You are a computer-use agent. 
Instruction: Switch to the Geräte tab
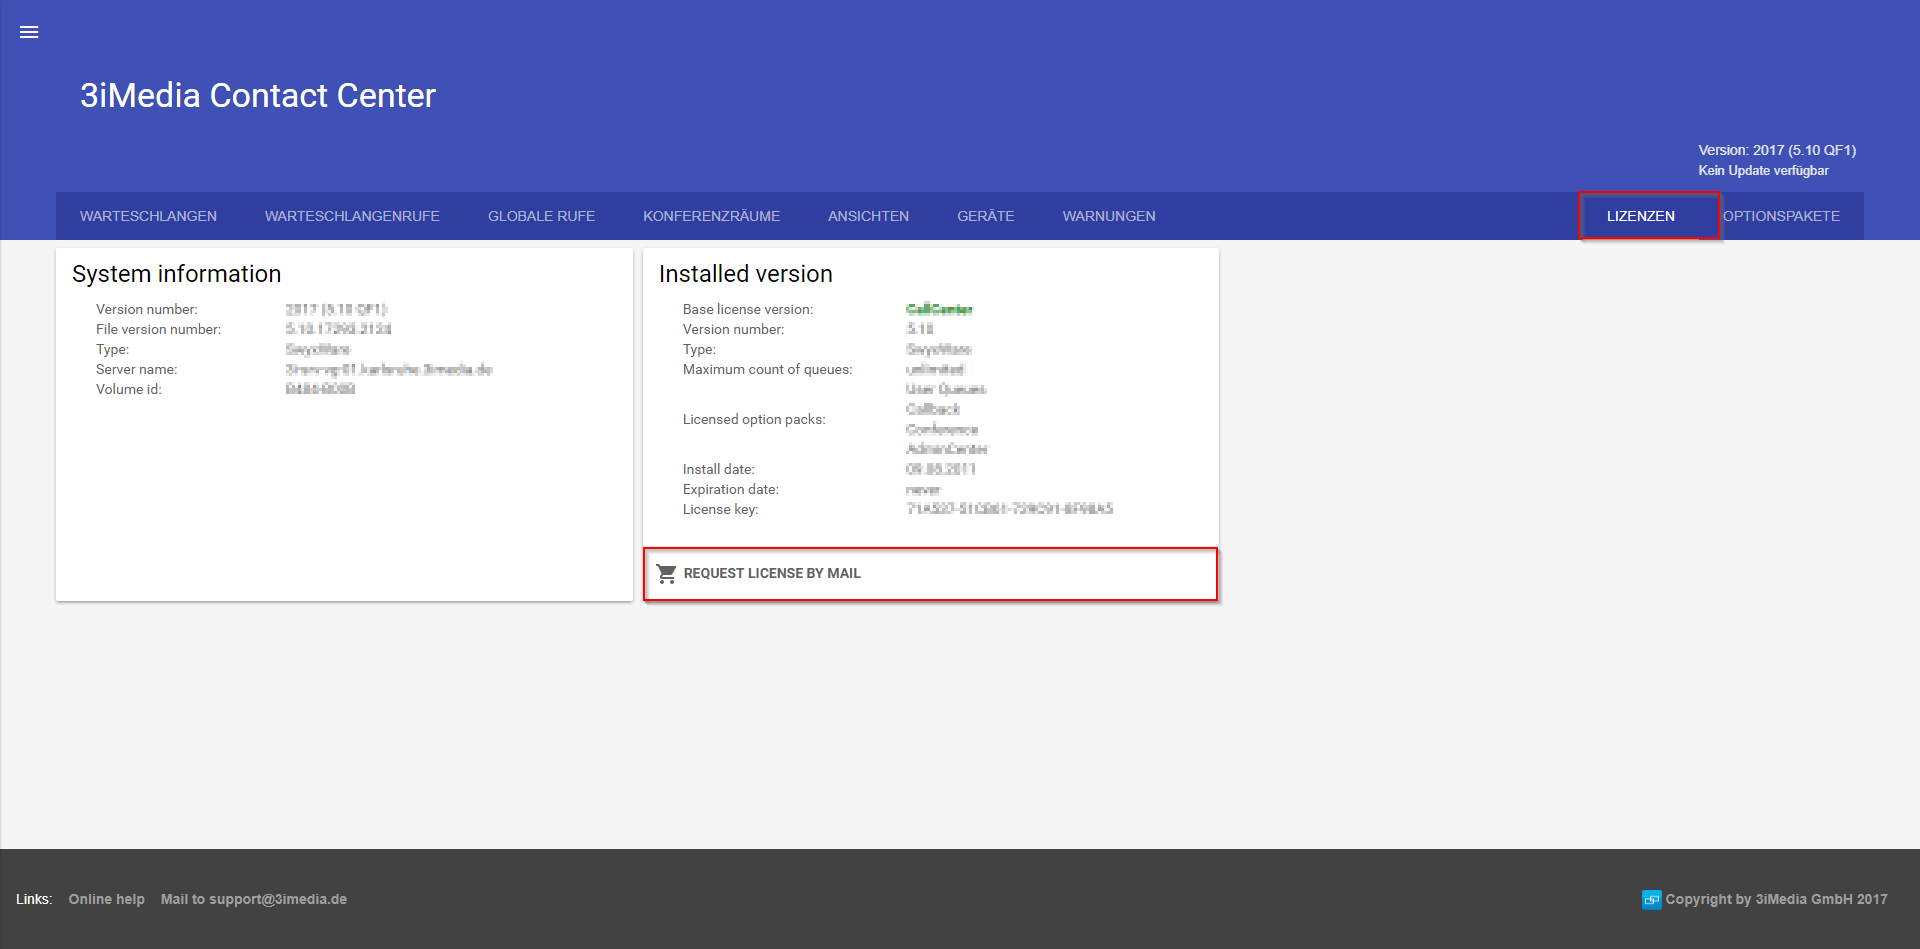click(985, 216)
